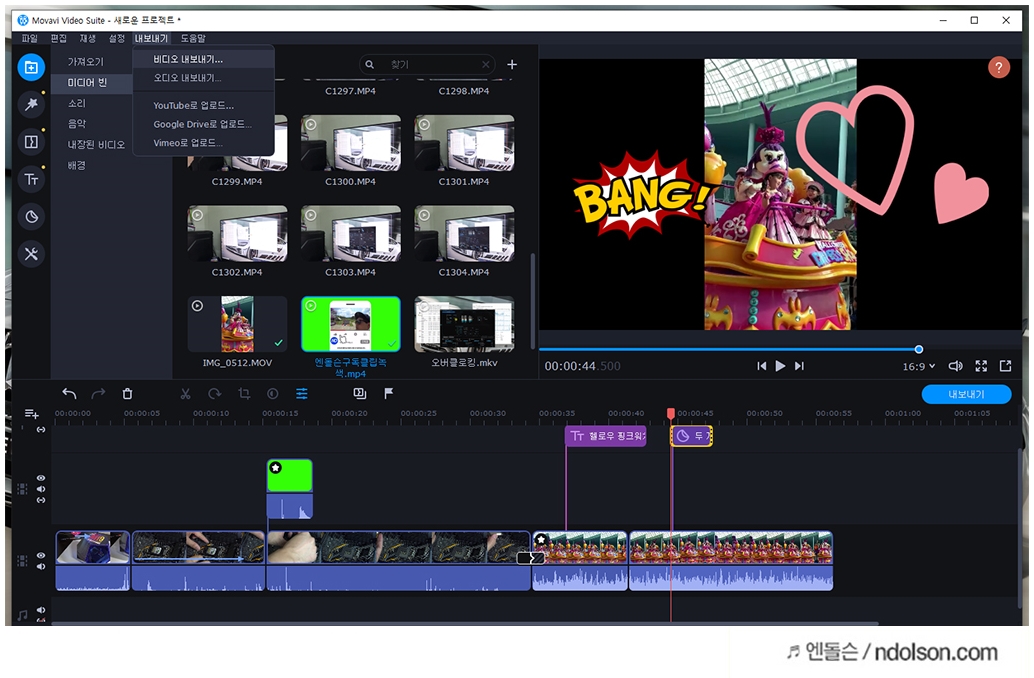Open the help question mark
1034x678 pixels.
click(x=998, y=67)
